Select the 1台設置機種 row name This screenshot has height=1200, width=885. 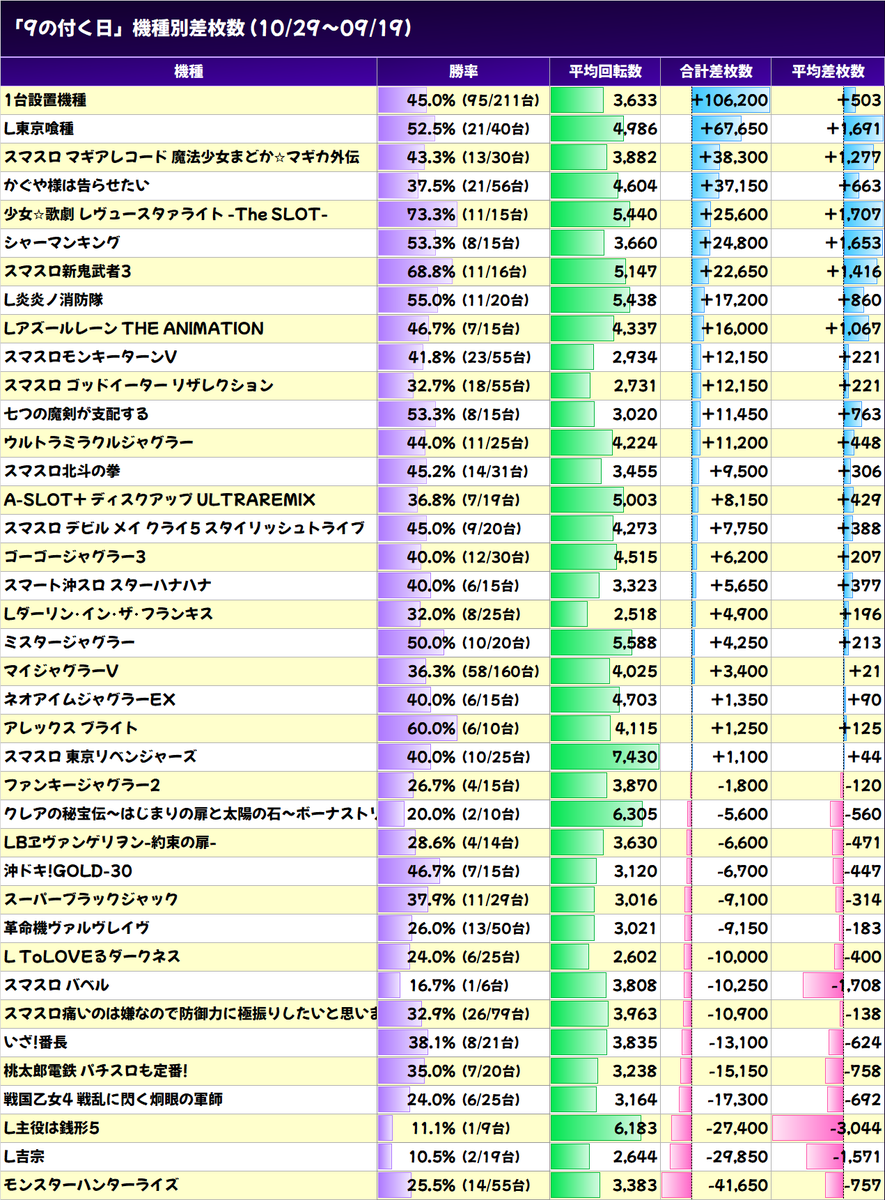(x=45, y=100)
